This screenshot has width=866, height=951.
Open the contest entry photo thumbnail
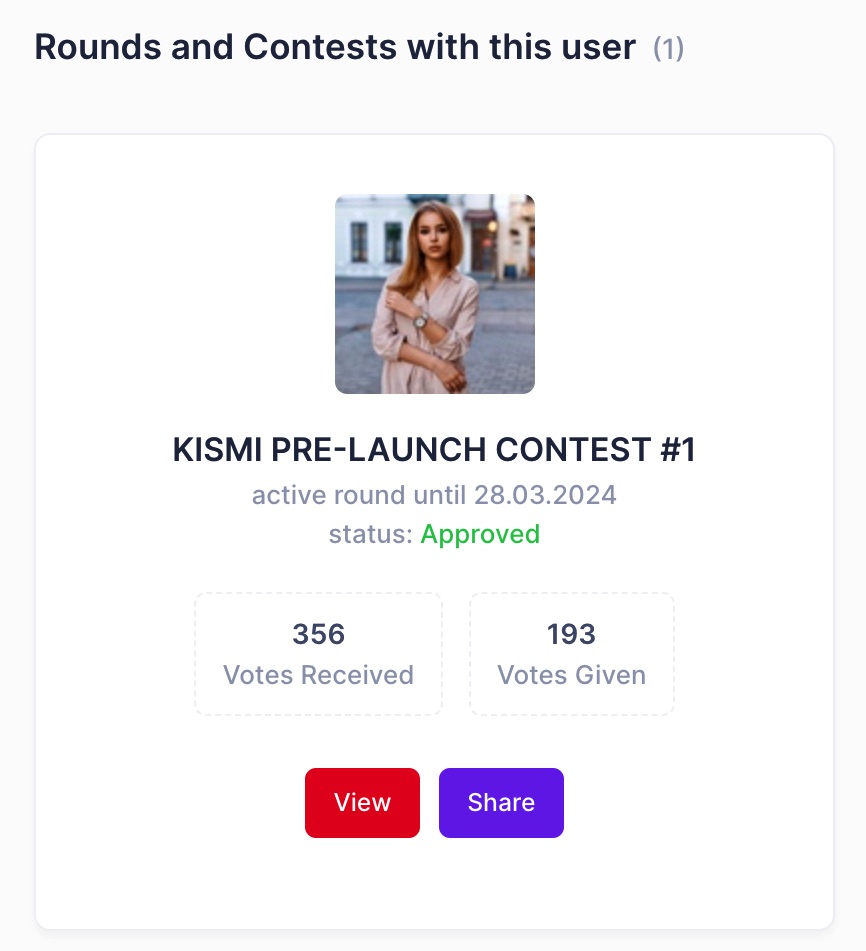tap(435, 294)
